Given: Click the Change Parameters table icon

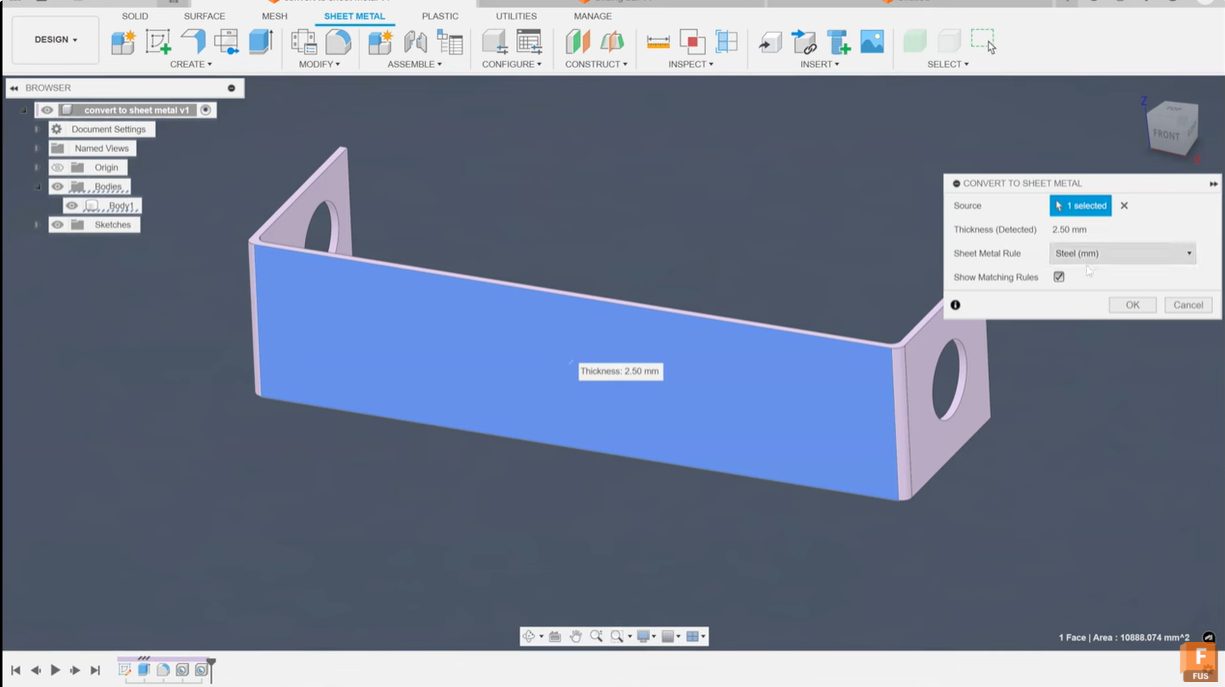Looking at the screenshot, I should pyautogui.click(x=528, y=41).
